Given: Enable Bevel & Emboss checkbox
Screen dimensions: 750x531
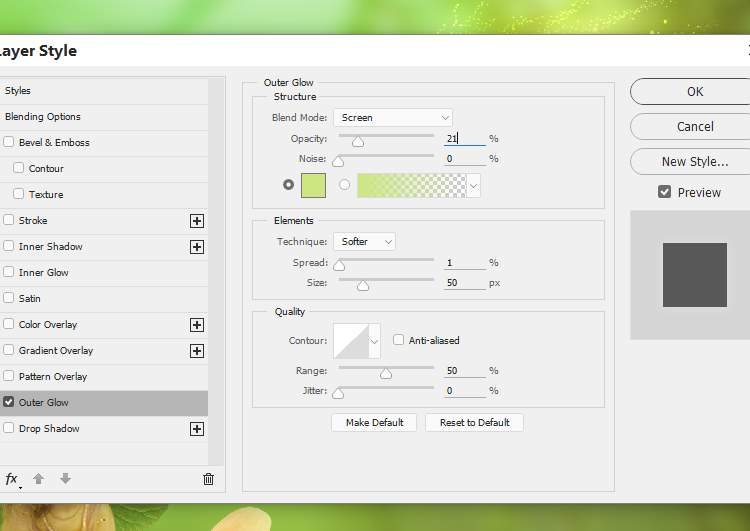Looking at the screenshot, I should 9,142.
